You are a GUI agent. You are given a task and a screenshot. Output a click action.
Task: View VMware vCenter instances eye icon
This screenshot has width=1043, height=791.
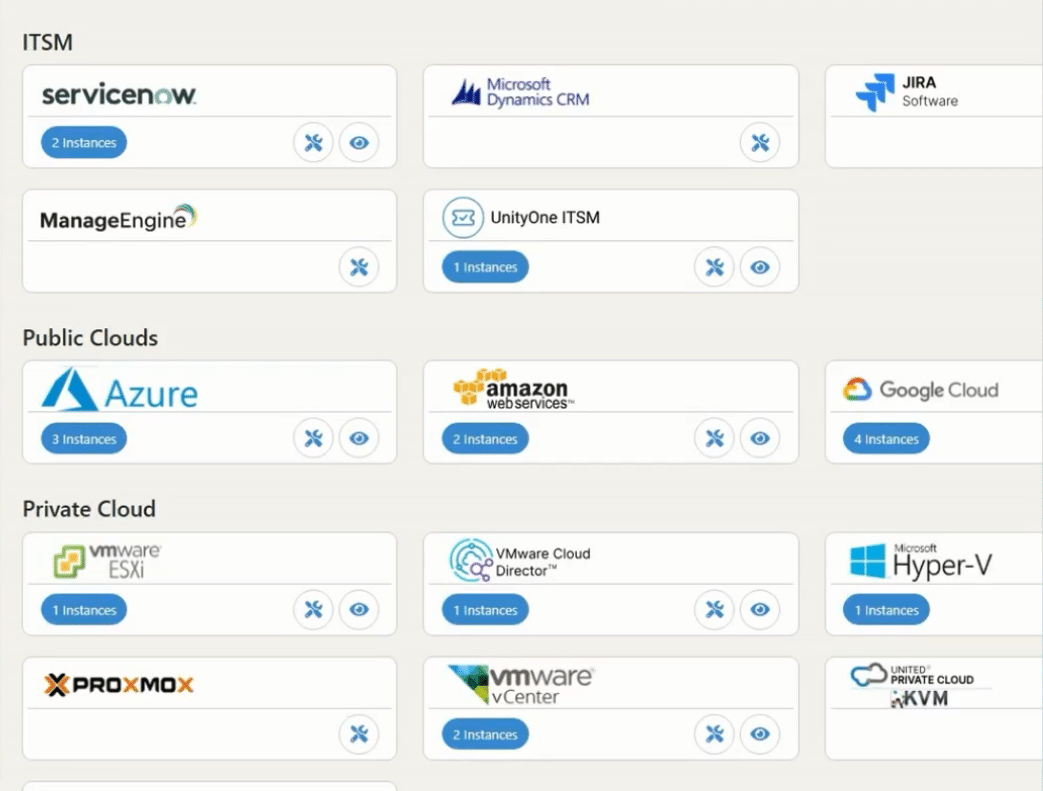coord(760,734)
